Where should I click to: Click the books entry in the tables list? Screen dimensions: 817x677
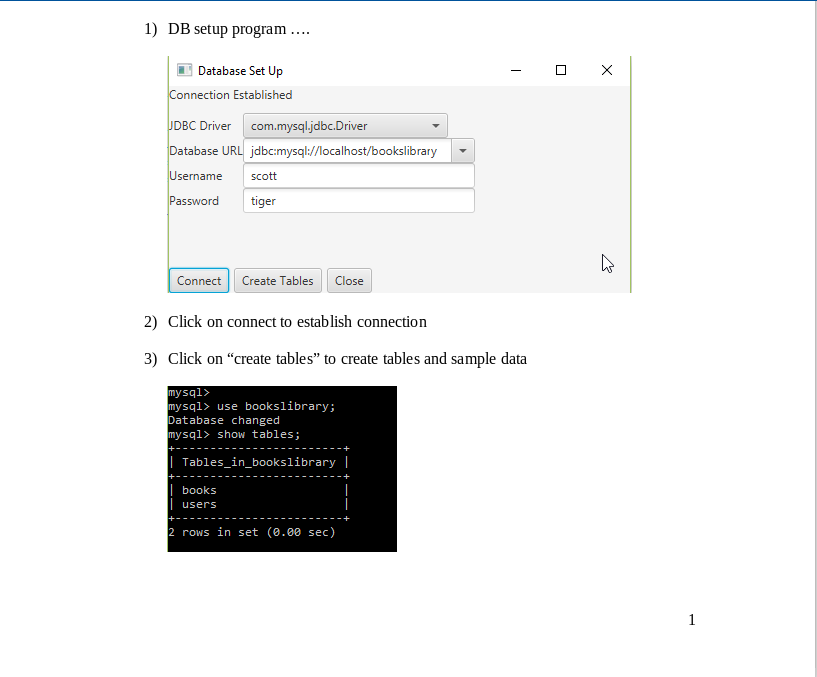[199, 490]
